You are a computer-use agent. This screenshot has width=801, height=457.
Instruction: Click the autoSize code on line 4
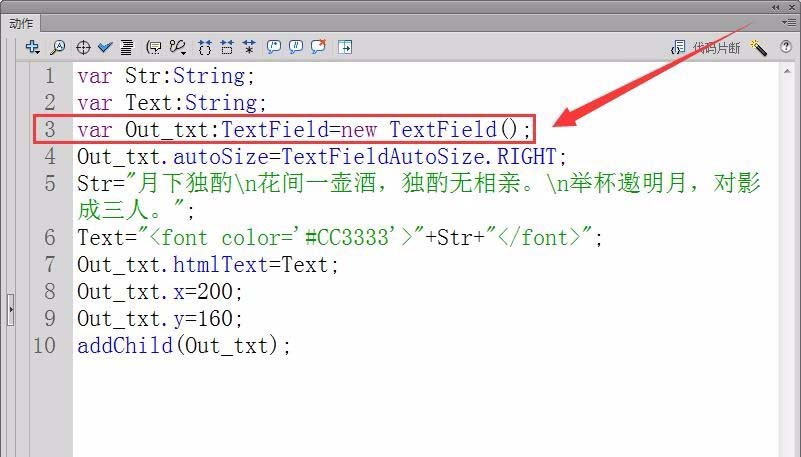pos(322,156)
